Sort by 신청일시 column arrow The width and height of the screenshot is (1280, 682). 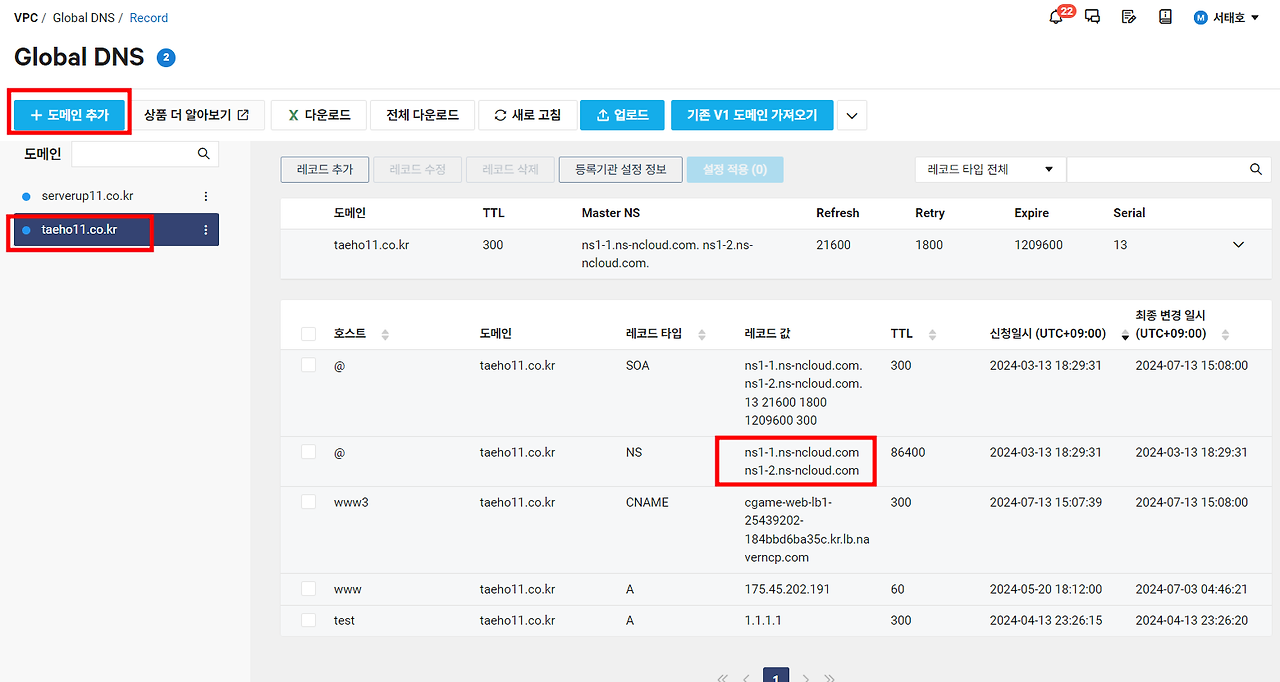pos(1125,335)
